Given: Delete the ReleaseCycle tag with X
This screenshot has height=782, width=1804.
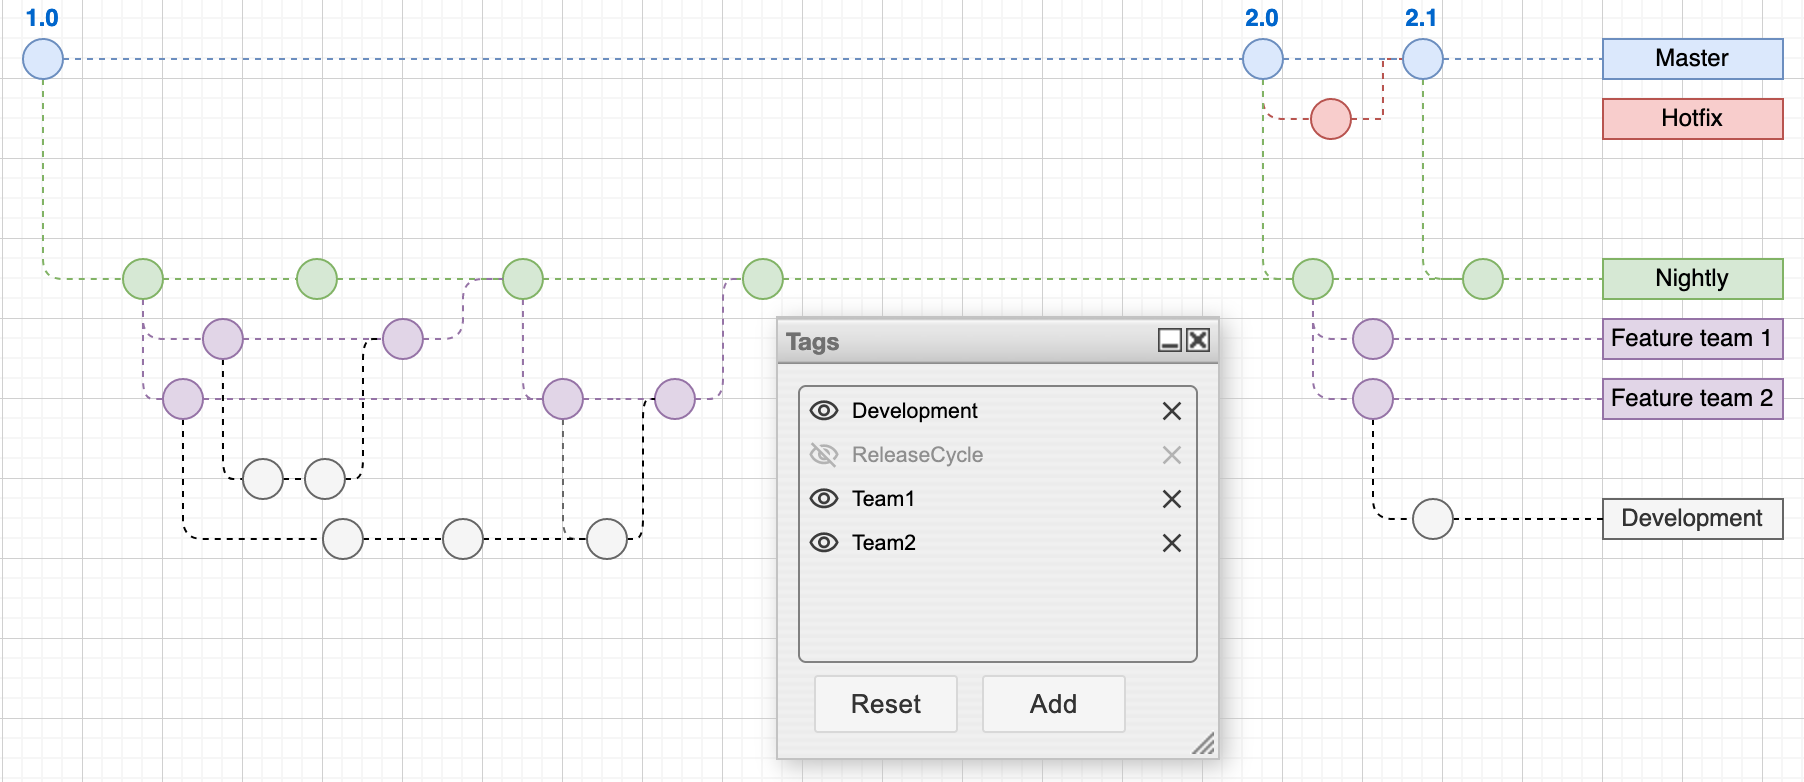Looking at the screenshot, I should pyautogui.click(x=1172, y=455).
